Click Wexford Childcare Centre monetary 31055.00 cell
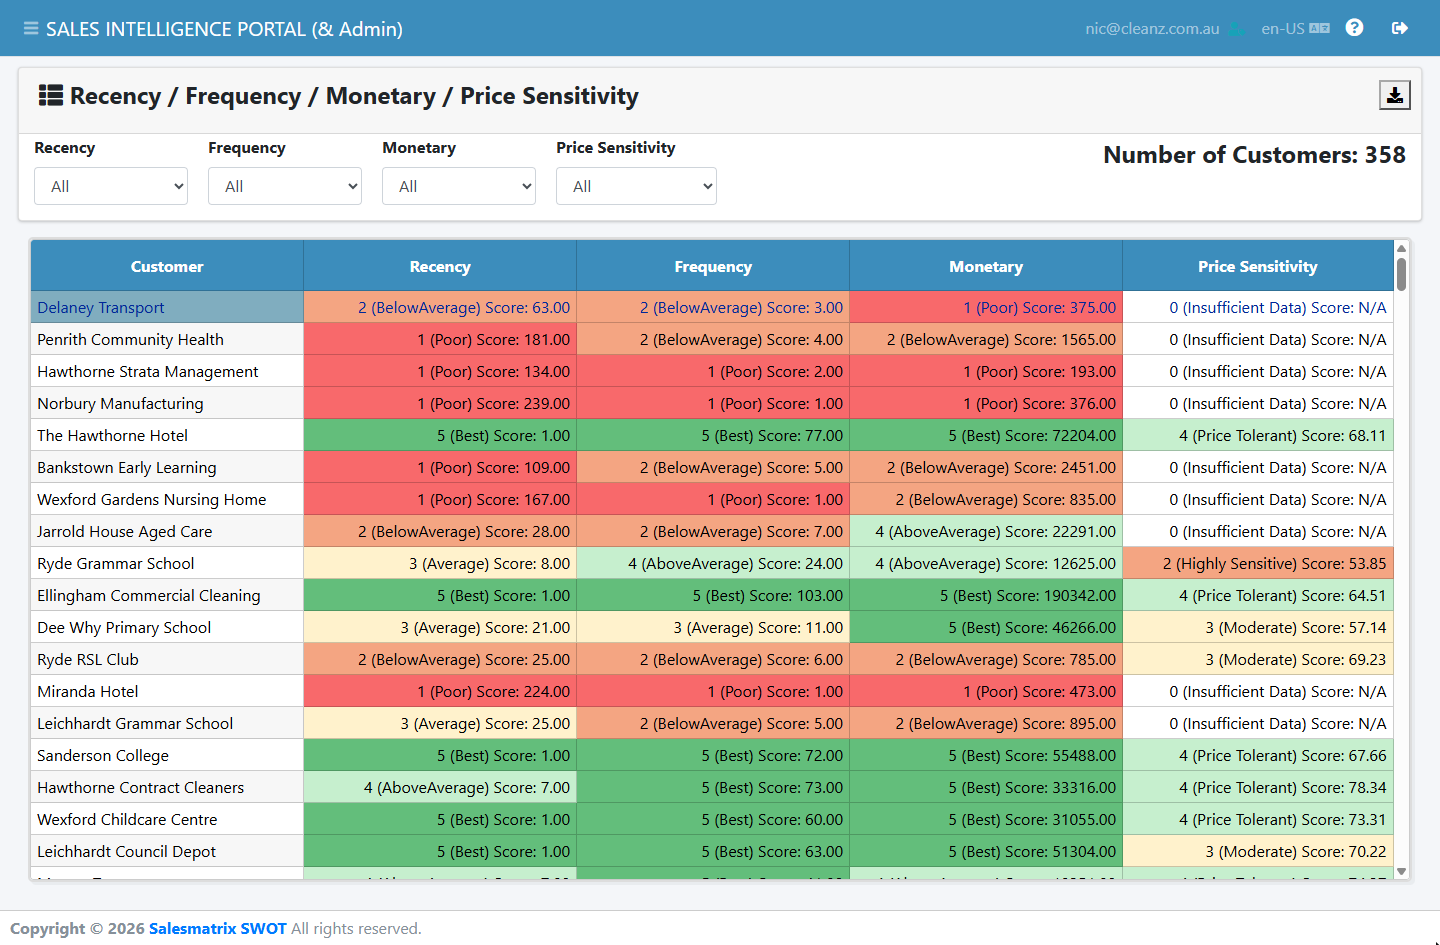Viewport: 1440px width, 945px height. point(986,819)
